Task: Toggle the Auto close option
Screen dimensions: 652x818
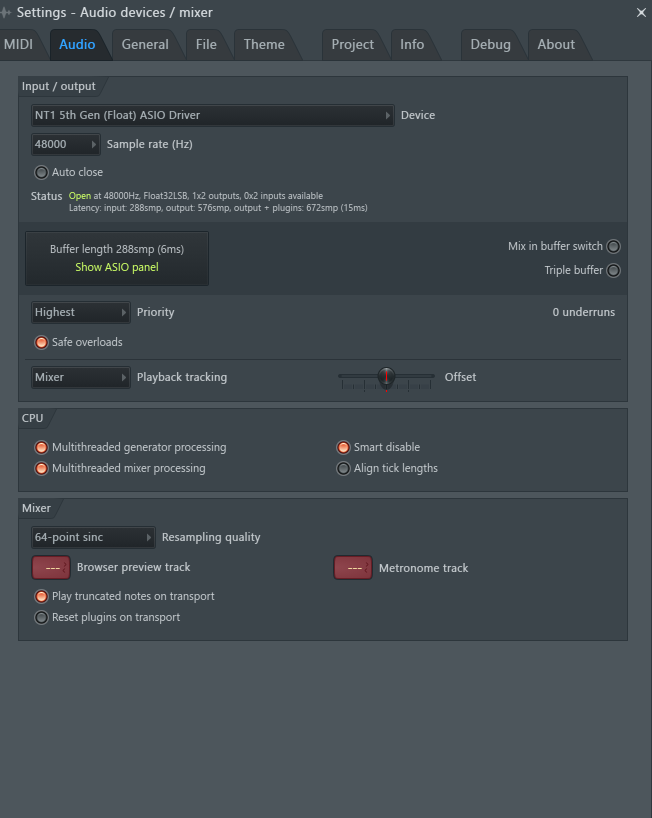Action: click(x=41, y=172)
